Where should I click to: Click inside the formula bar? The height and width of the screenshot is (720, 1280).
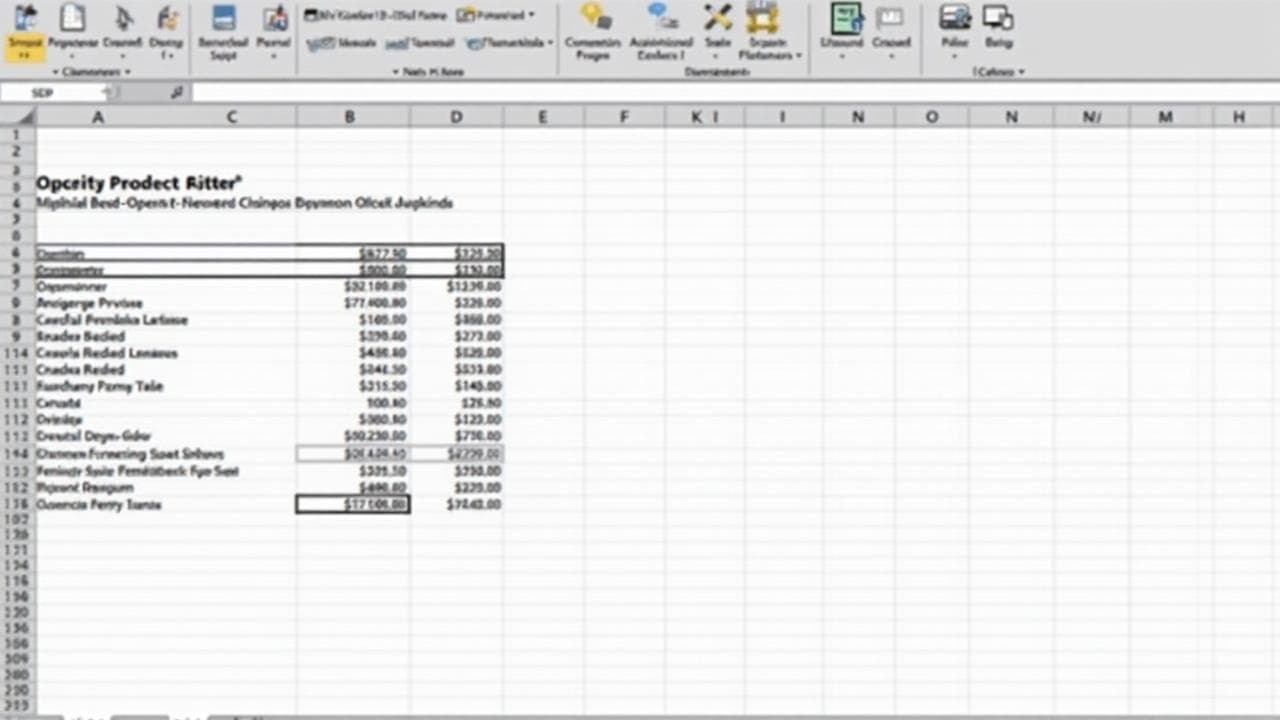(x=735, y=92)
